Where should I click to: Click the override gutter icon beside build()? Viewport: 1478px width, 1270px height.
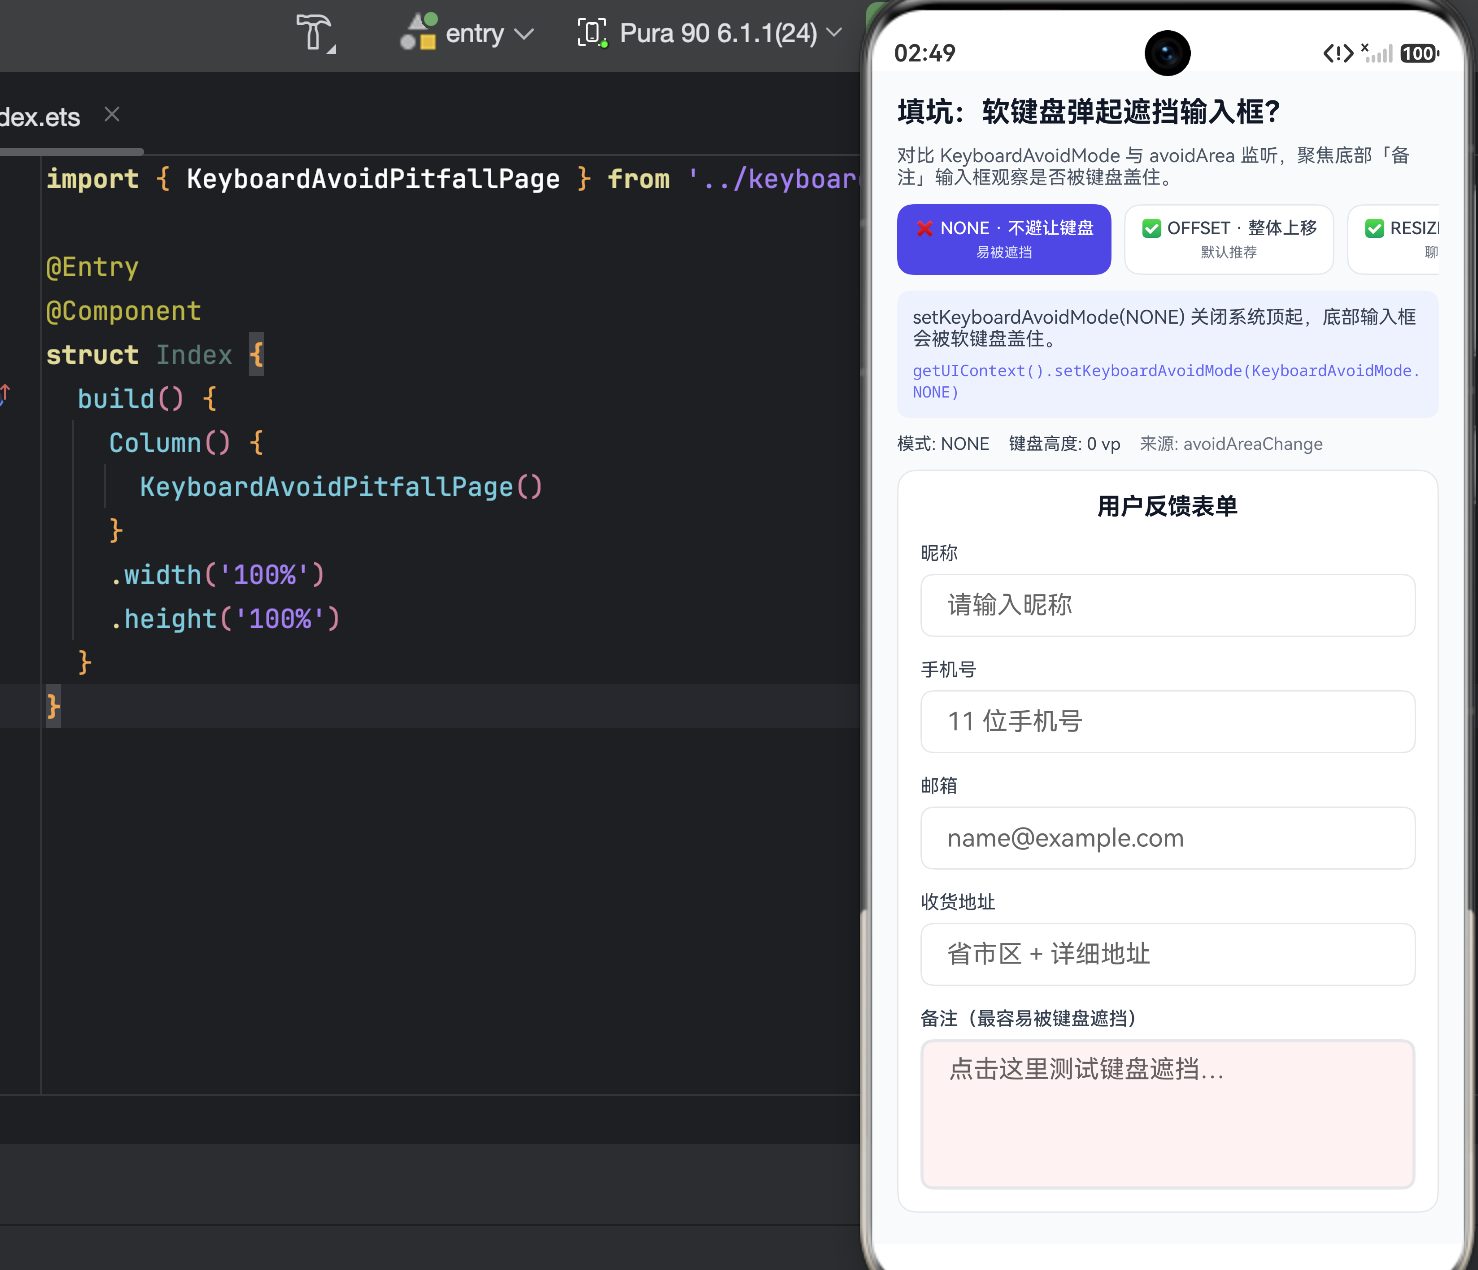[x=5, y=395]
